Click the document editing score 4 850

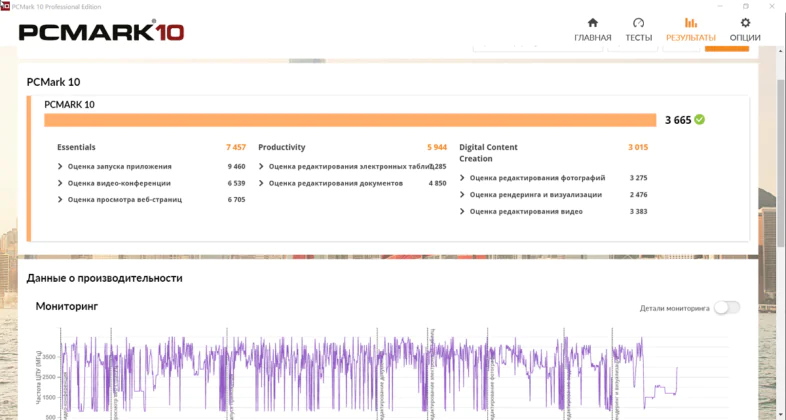pyautogui.click(x=437, y=183)
